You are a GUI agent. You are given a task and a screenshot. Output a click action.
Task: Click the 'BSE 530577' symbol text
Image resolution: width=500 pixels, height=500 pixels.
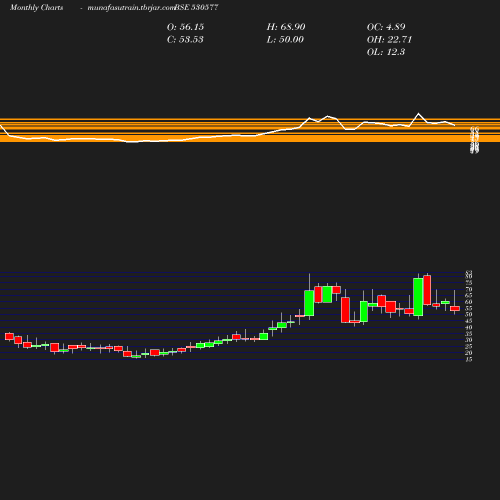pyautogui.click(x=196, y=7)
